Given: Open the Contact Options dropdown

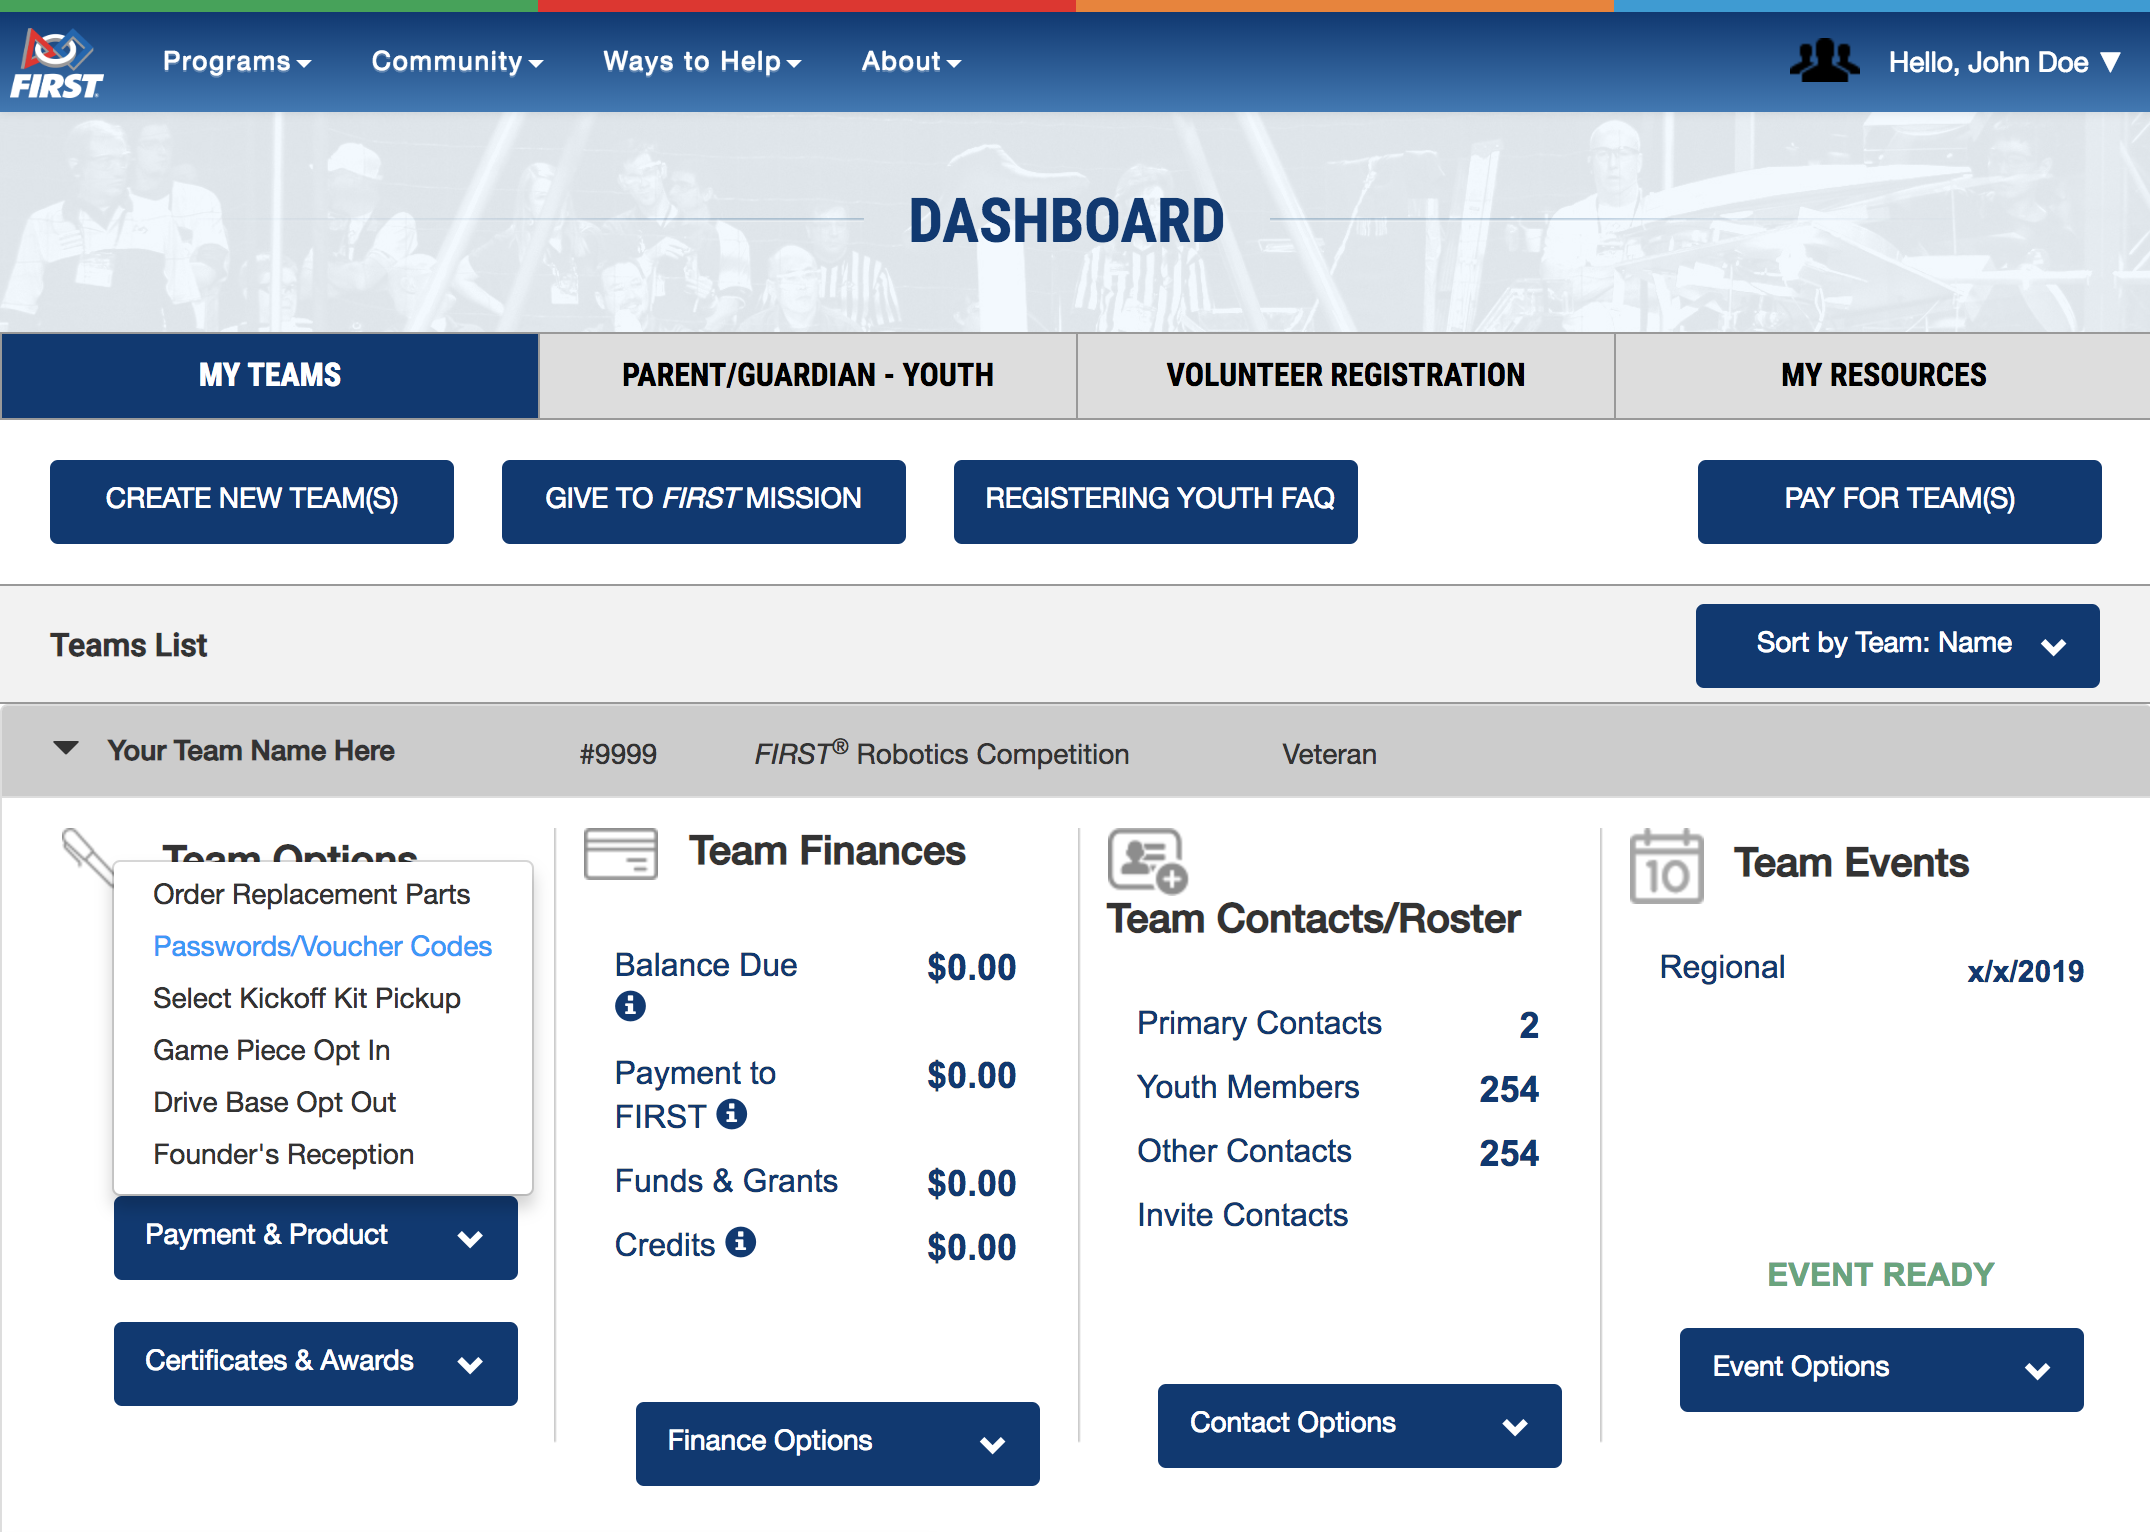Looking at the screenshot, I should point(1359,1424).
